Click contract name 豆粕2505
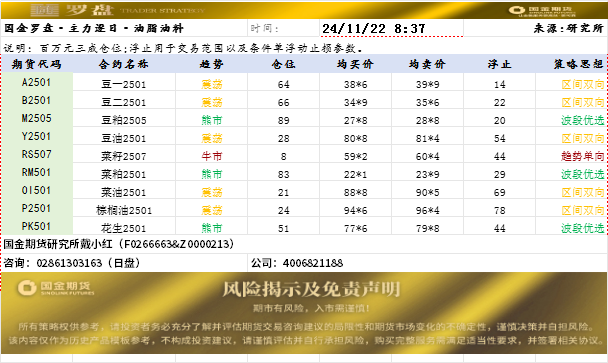This screenshot has width=608, height=363. pyautogui.click(x=124, y=120)
